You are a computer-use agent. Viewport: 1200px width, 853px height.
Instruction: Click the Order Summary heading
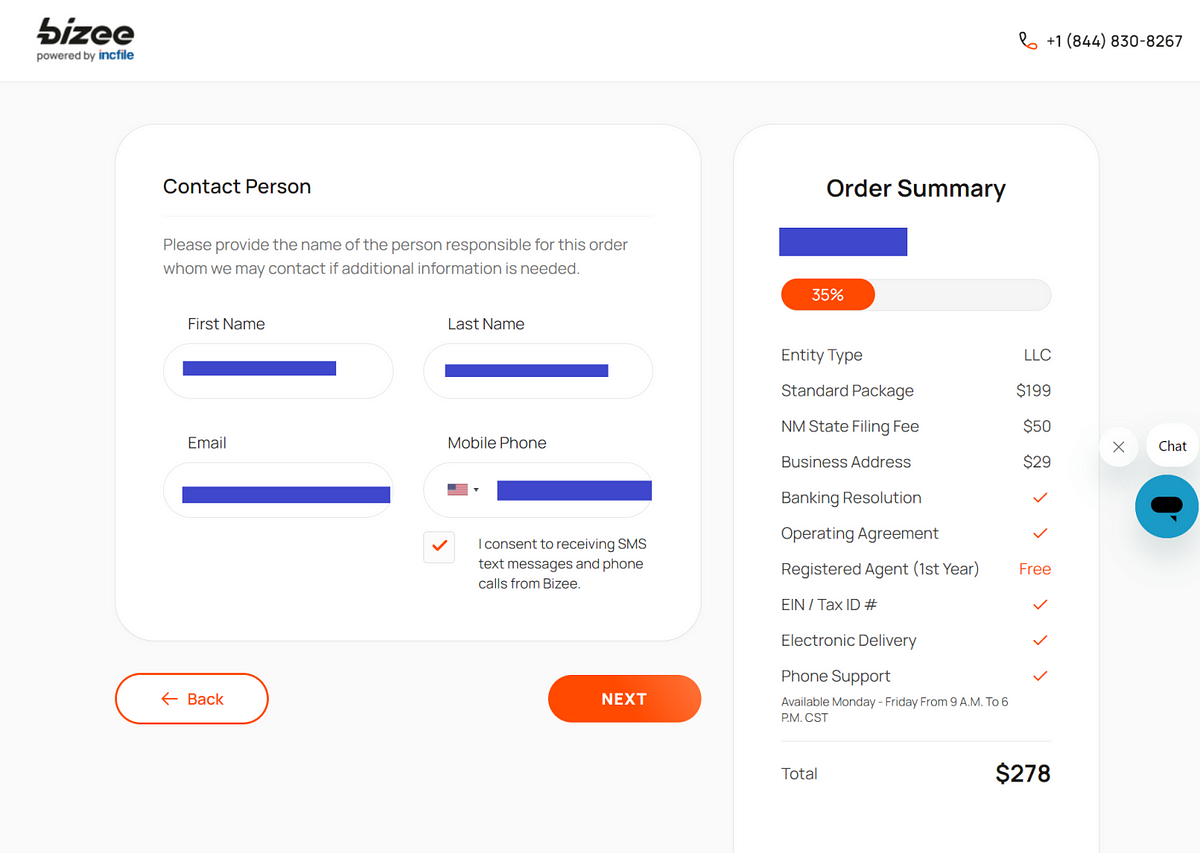[x=916, y=189]
